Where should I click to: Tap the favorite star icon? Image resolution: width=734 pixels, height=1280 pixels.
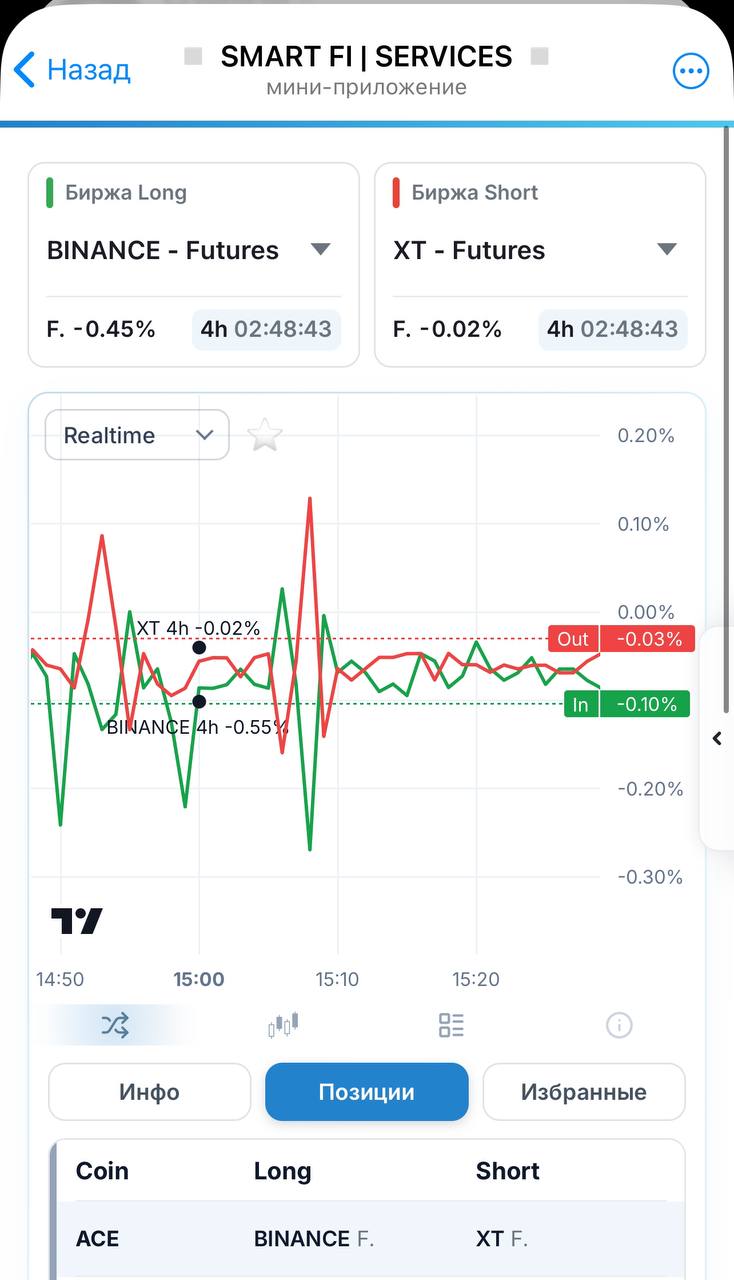[265, 435]
